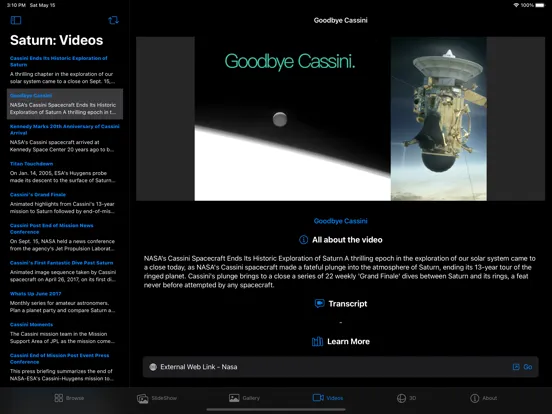Viewport: 552px width, 414px height.
Task: Check the Wi-Fi status icon
Action: tap(516, 5)
